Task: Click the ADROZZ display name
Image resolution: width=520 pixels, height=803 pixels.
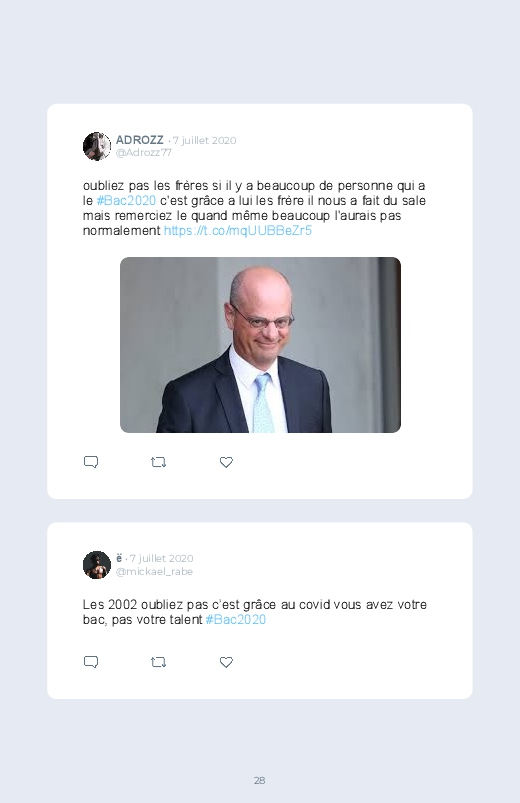Action: point(139,140)
